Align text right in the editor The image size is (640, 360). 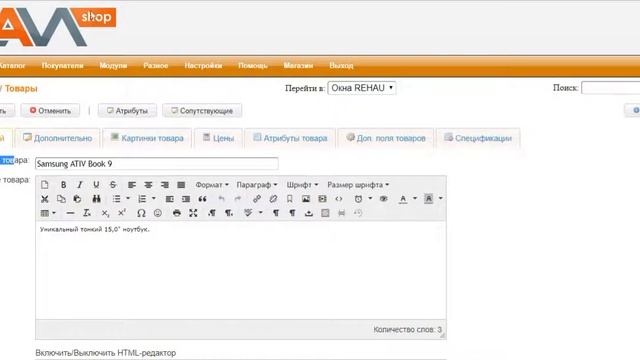[x=165, y=185]
